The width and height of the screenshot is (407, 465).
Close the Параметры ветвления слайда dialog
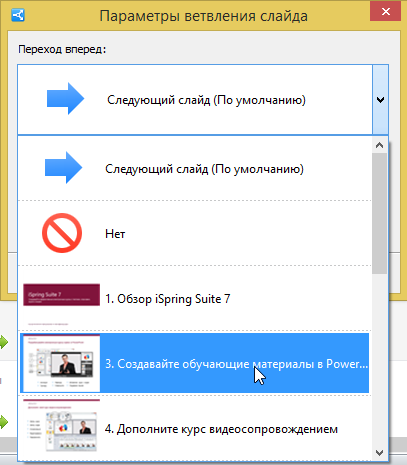(386, 12)
